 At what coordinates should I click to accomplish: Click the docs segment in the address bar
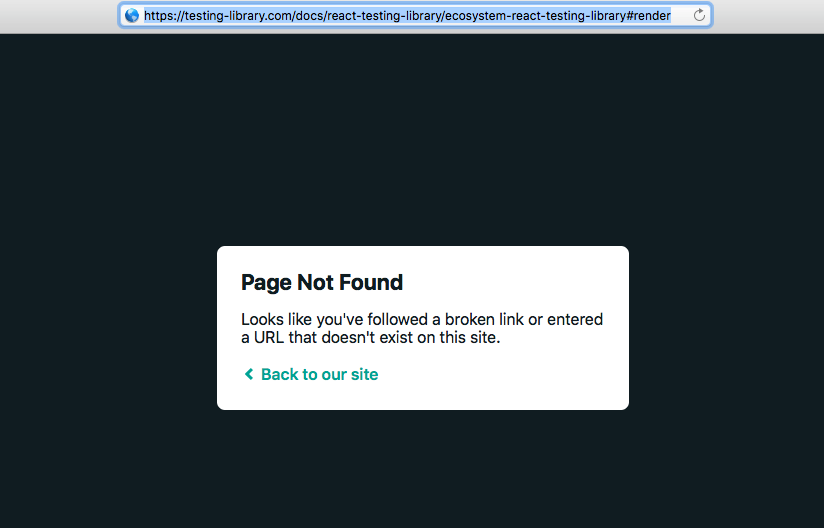pyautogui.click(x=309, y=16)
